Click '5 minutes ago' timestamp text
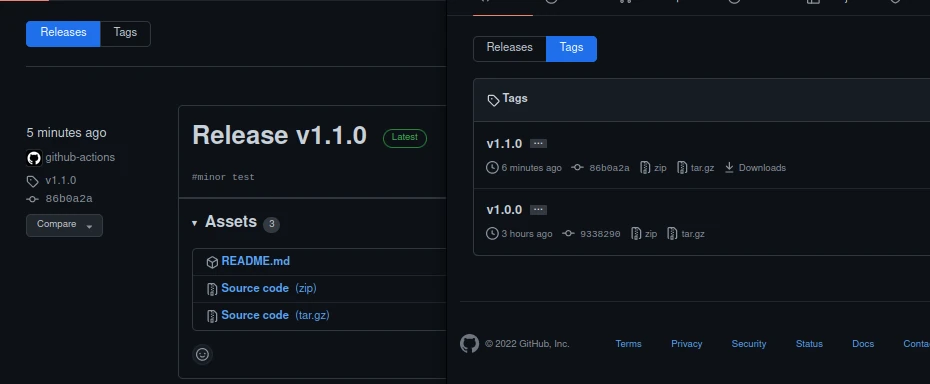Viewport: 930px width, 384px height. (66, 133)
